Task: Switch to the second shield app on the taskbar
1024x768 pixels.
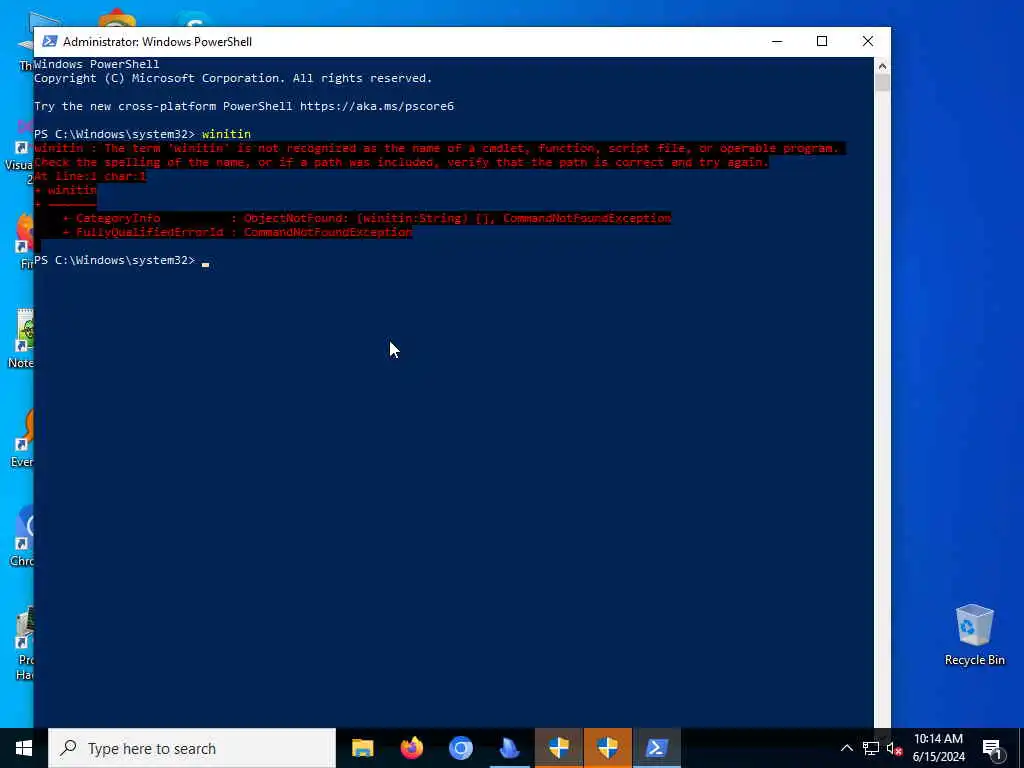Action: [607, 748]
